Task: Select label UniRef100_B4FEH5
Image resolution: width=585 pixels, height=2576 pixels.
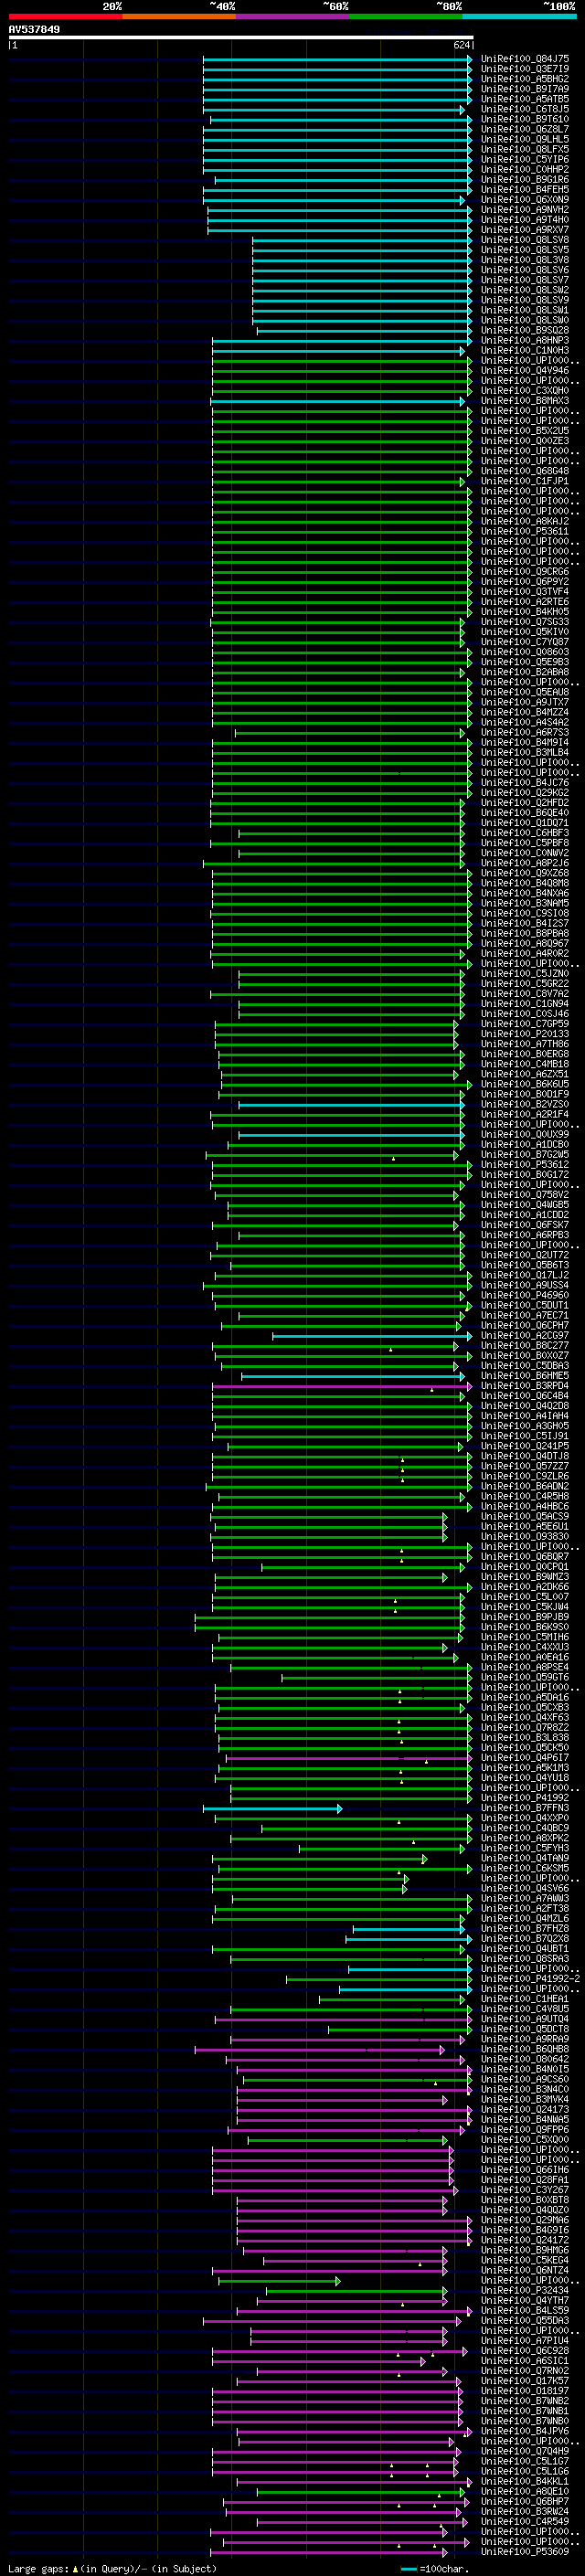Action: pyautogui.click(x=525, y=190)
